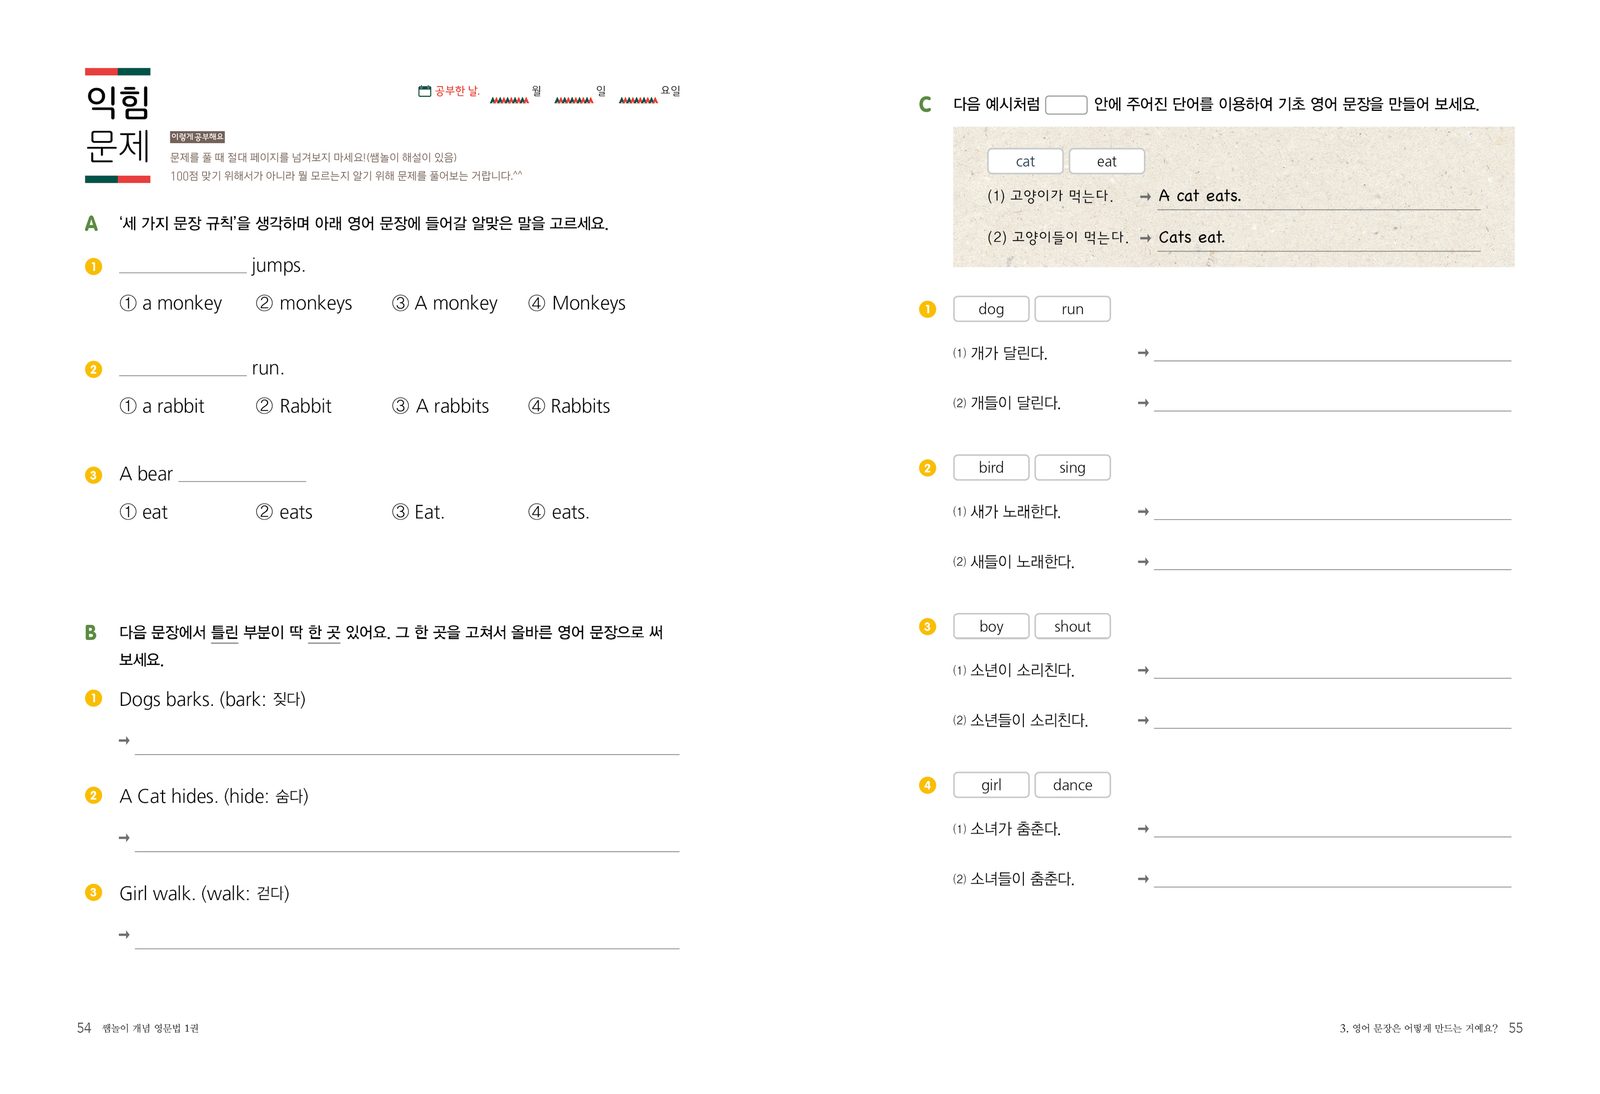Click the 'run' word box
Image resolution: width=1600 pixels, height=1094 pixels.
point(1072,309)
